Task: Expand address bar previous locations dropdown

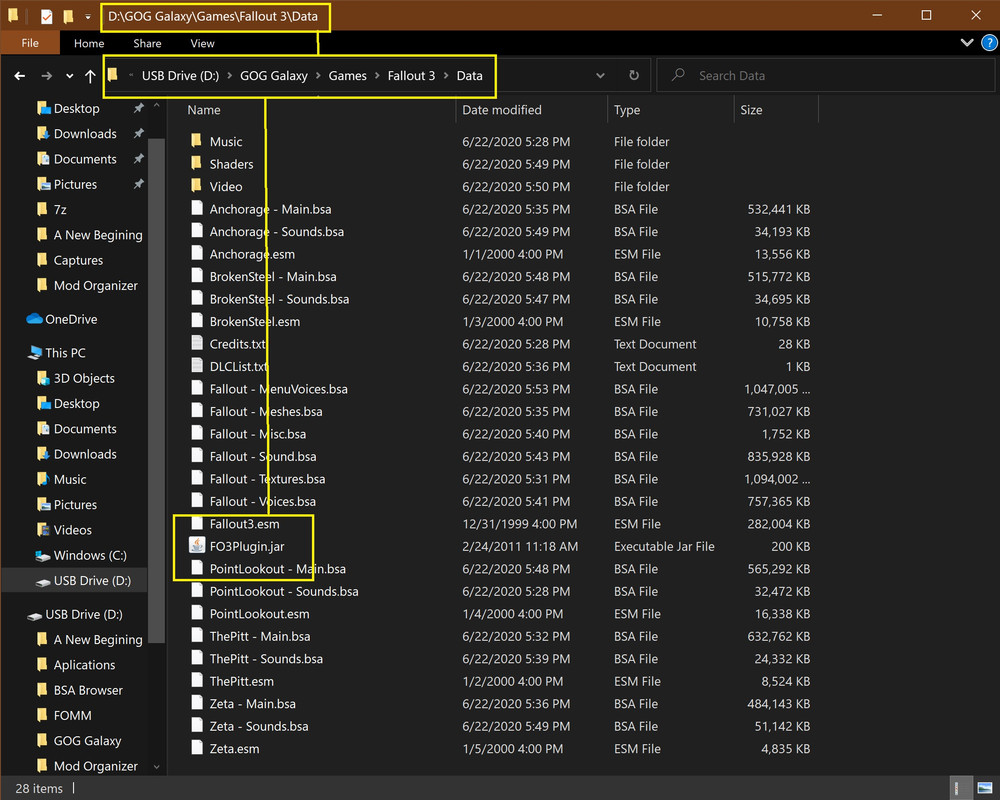Action: 600,75
